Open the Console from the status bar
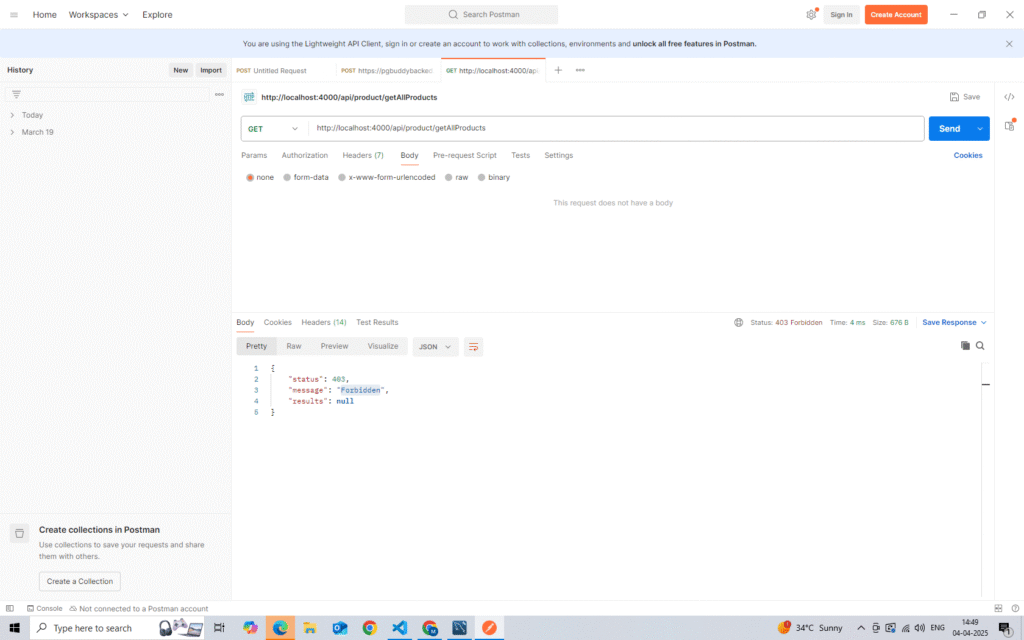1024x640 pixels. coord(44,608)
